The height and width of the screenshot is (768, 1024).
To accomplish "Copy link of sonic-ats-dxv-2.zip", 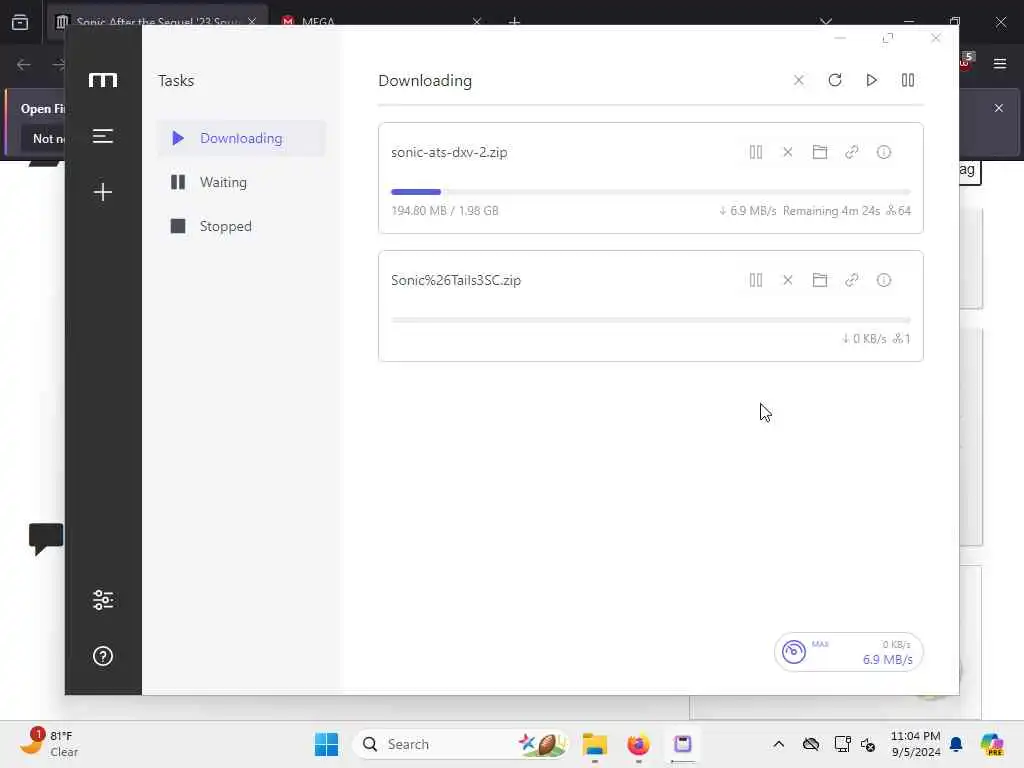I will pos(852,152).
